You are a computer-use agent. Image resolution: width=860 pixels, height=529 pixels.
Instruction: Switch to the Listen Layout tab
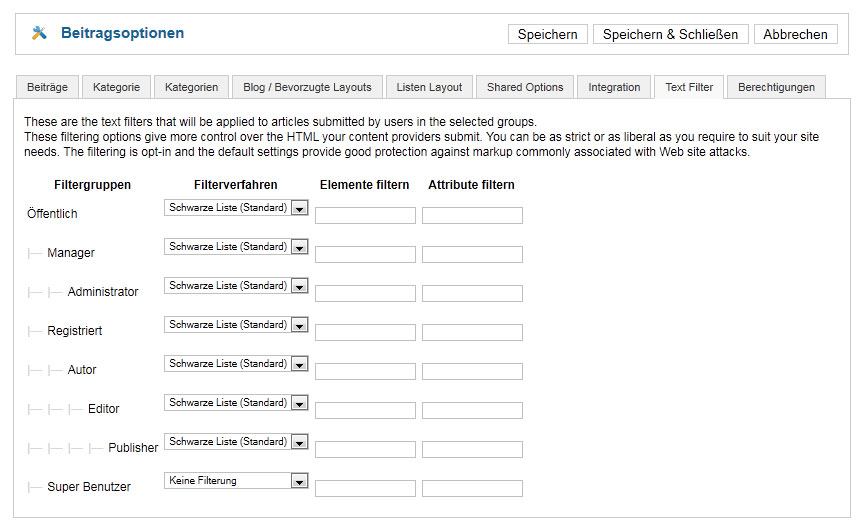coord(429,87)
